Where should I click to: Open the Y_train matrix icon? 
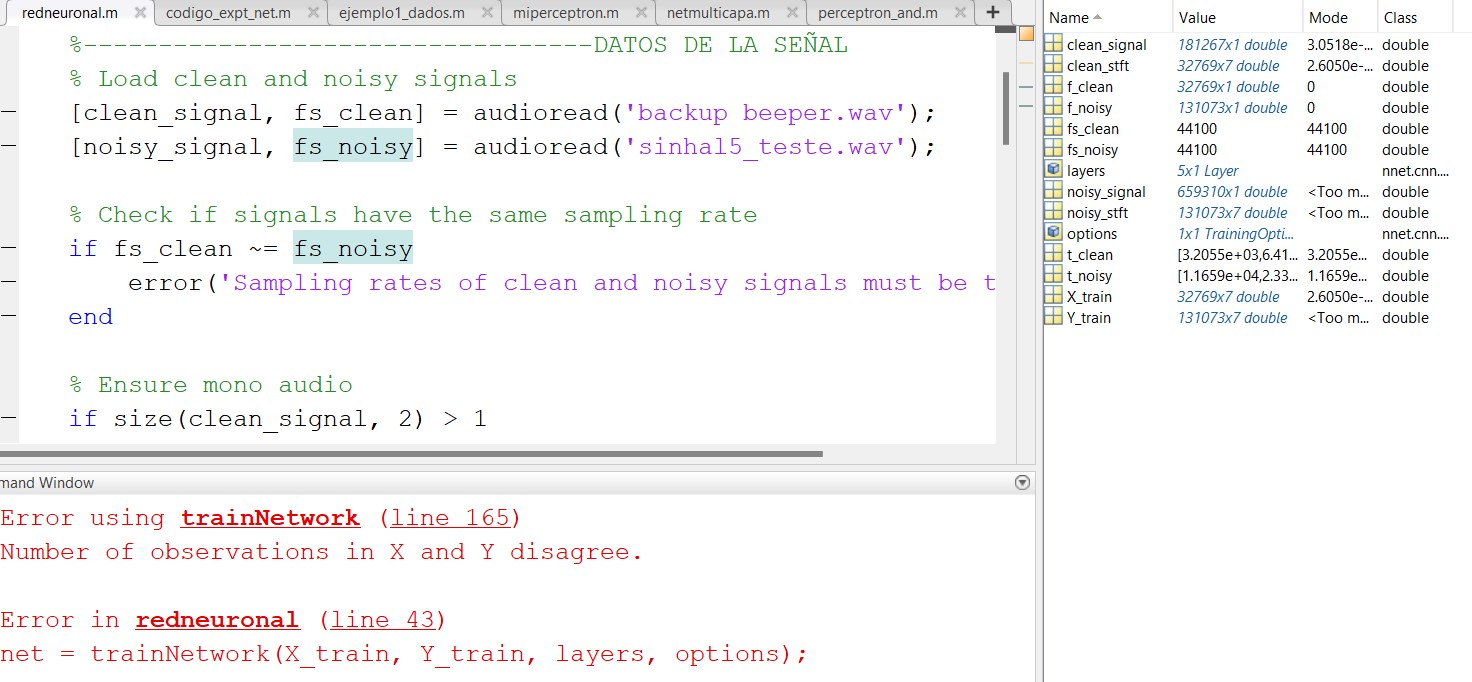[x=1055, y=317]
